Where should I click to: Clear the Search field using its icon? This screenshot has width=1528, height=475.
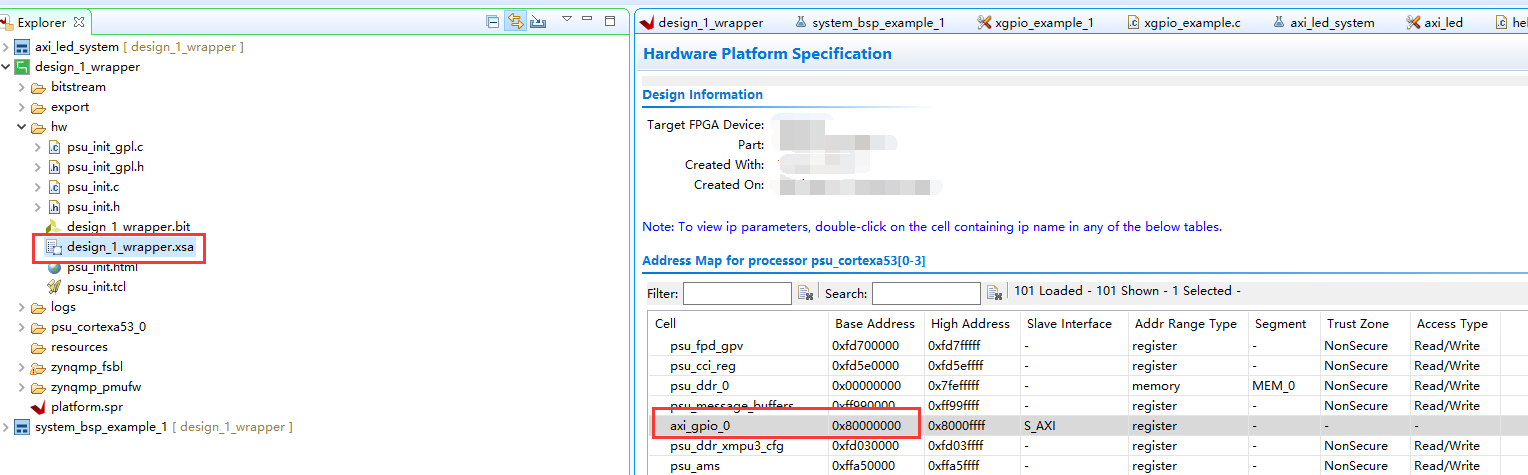click(994, 293)
